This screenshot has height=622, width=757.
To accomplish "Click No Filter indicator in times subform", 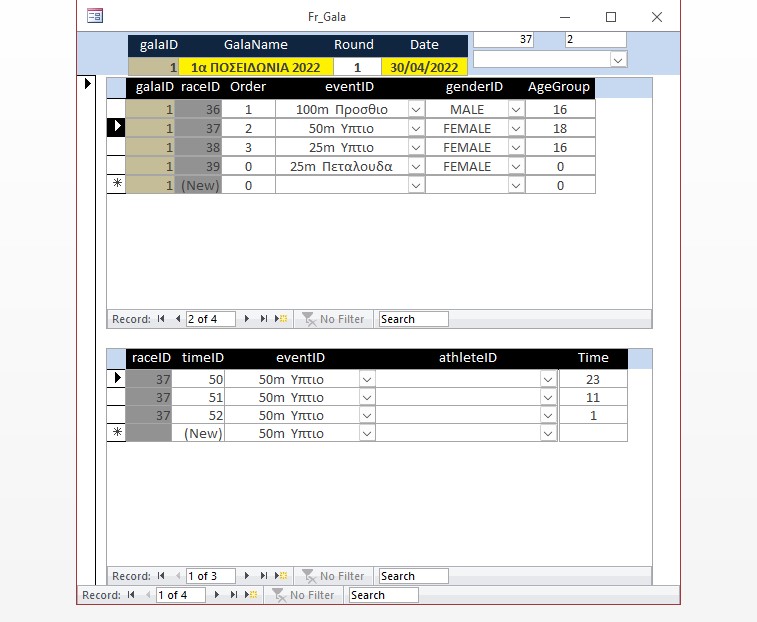I will click(333, 576).
